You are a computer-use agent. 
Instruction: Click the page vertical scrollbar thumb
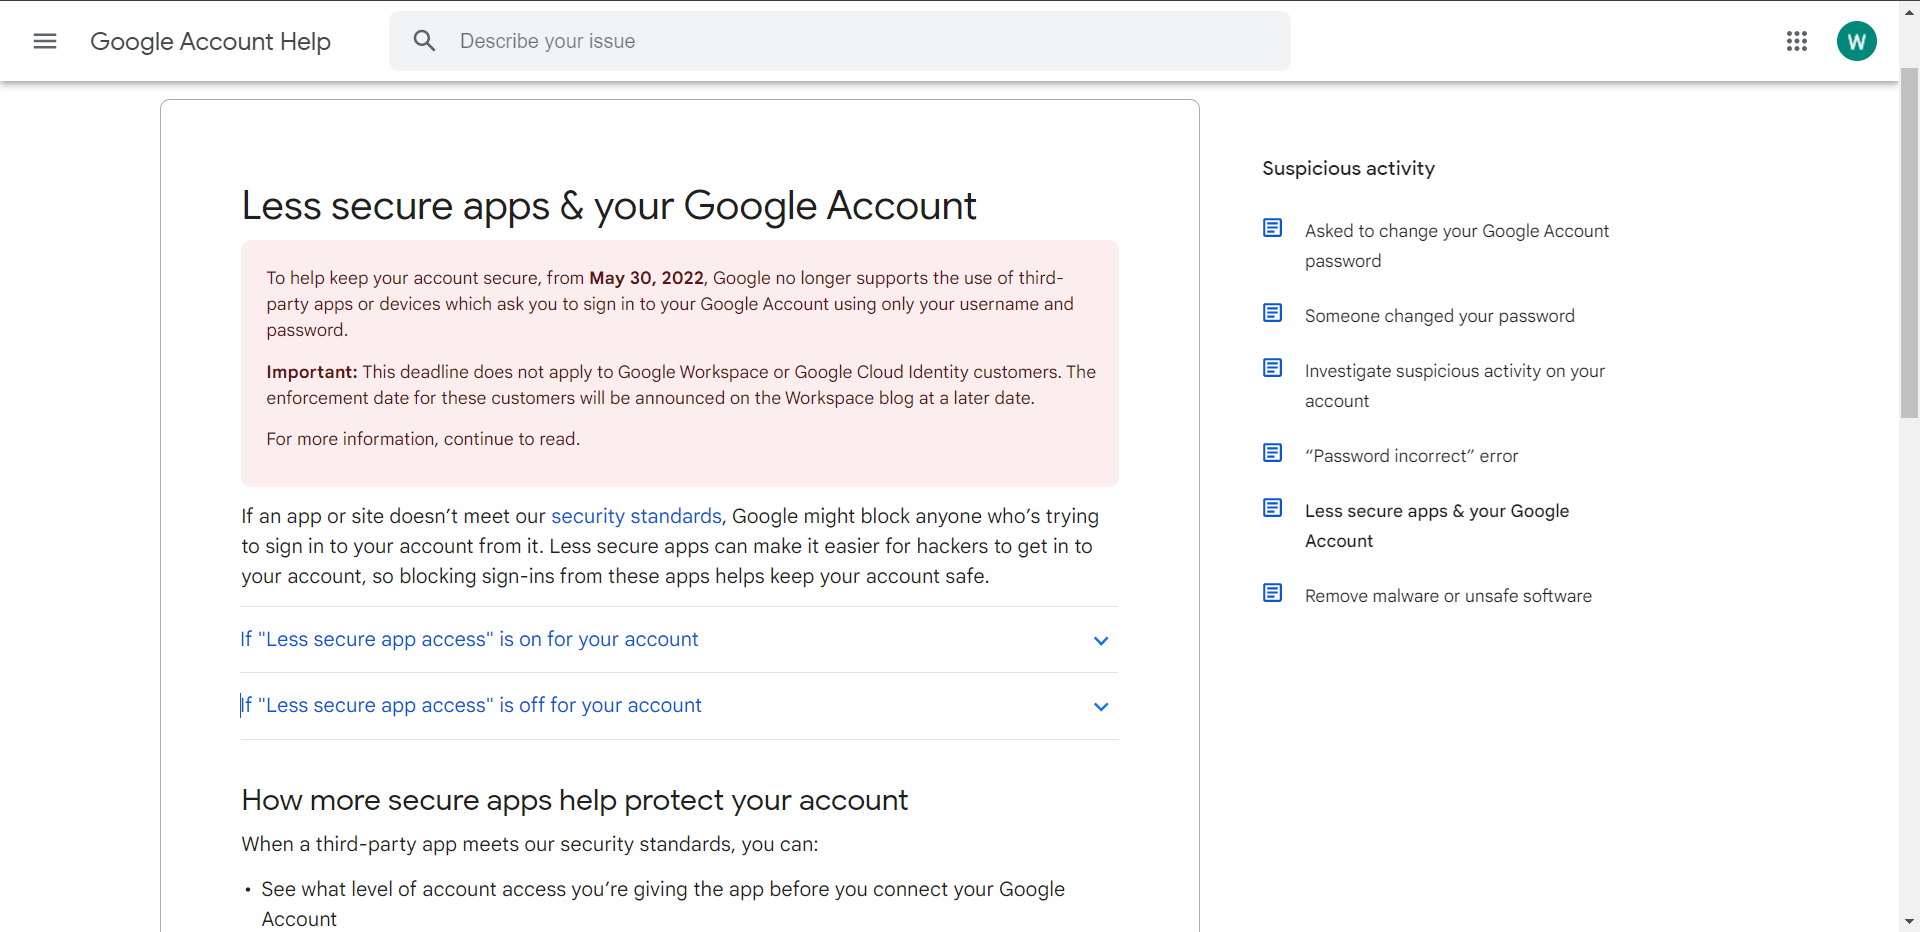(x=1909, y=243)
